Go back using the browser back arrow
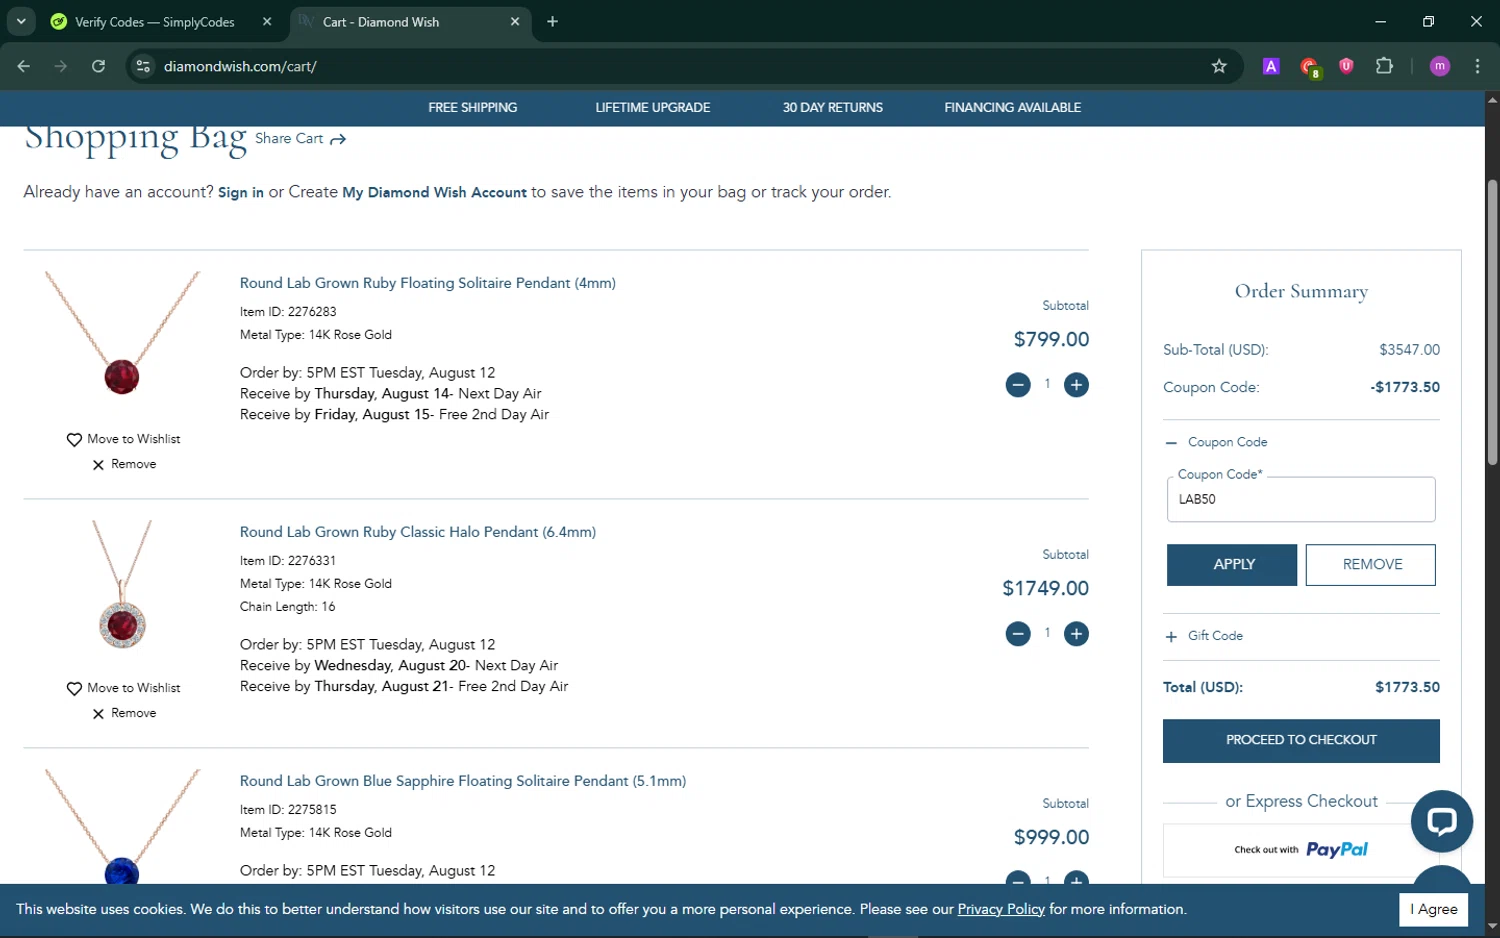Screen dimensions: 1500x938 (24, 66)
